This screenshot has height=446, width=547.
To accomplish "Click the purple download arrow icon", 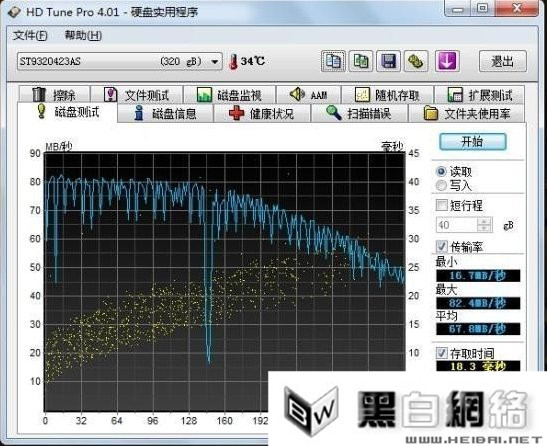I will point(447,61).
